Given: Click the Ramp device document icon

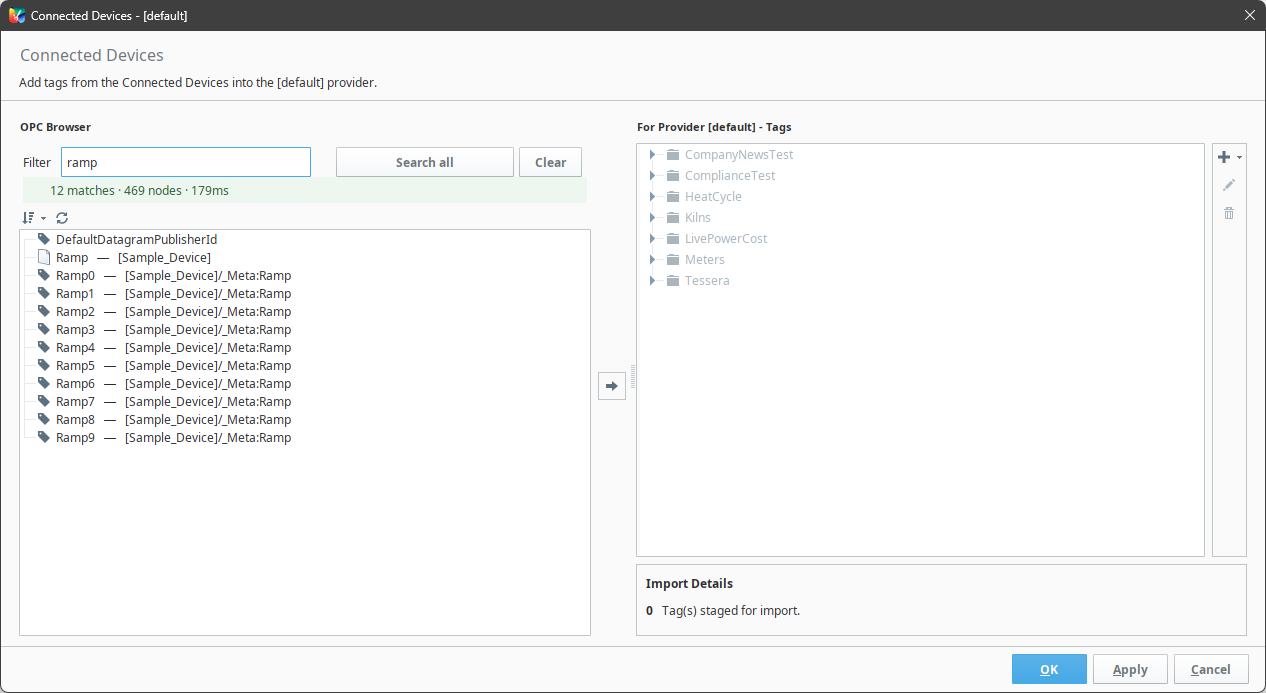Looking at the screenshot, I should pyautogui.click(x=44, y=257).
